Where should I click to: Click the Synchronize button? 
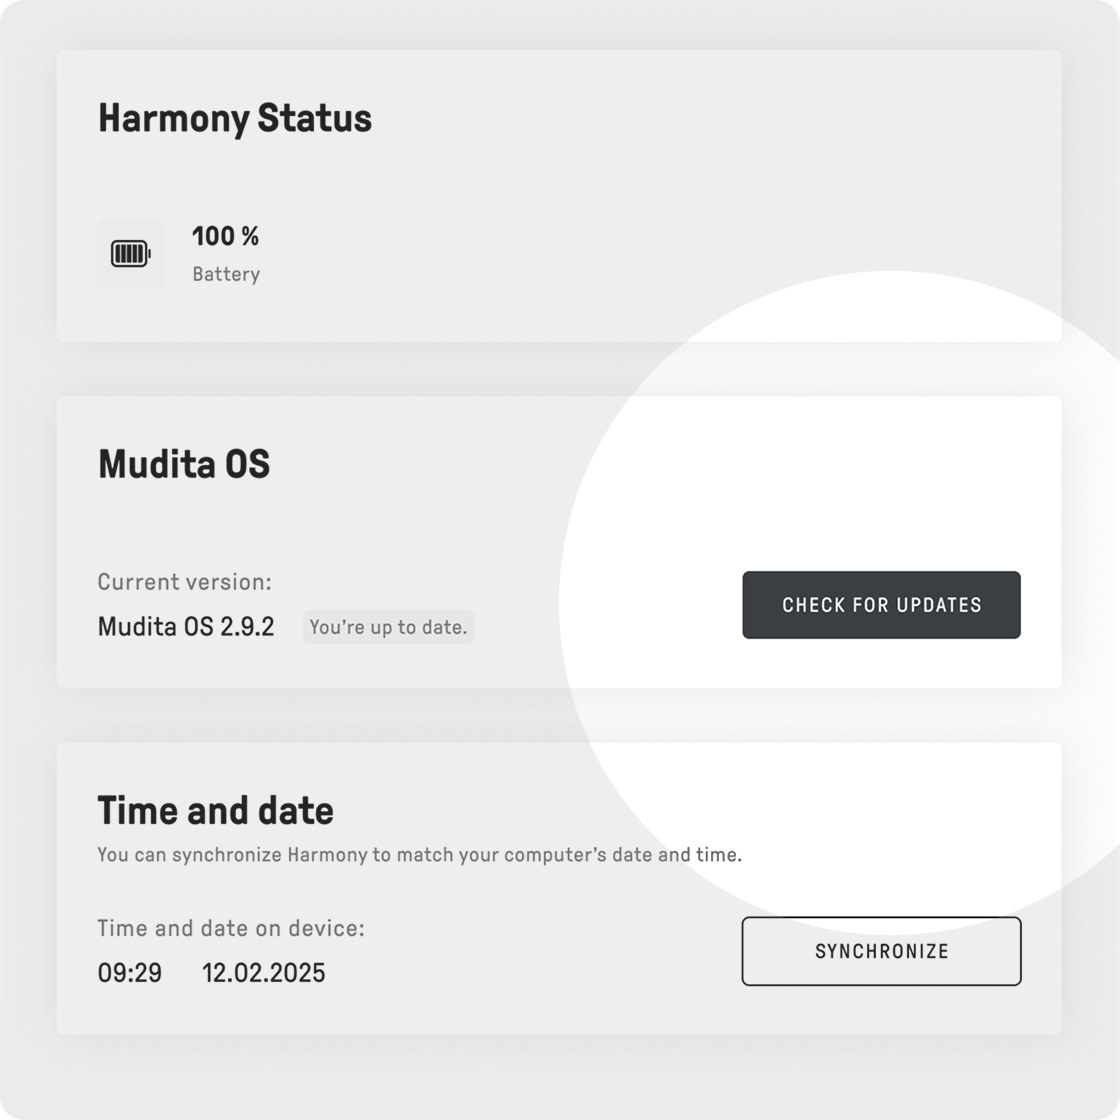pyautogui.click(x=881, y=951)
